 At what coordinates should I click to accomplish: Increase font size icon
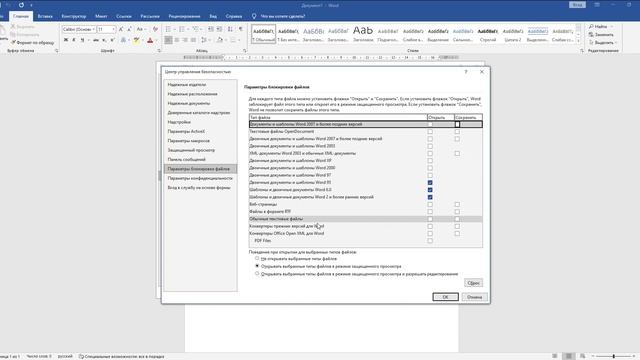pyautogui.click(x=121, y=29)
